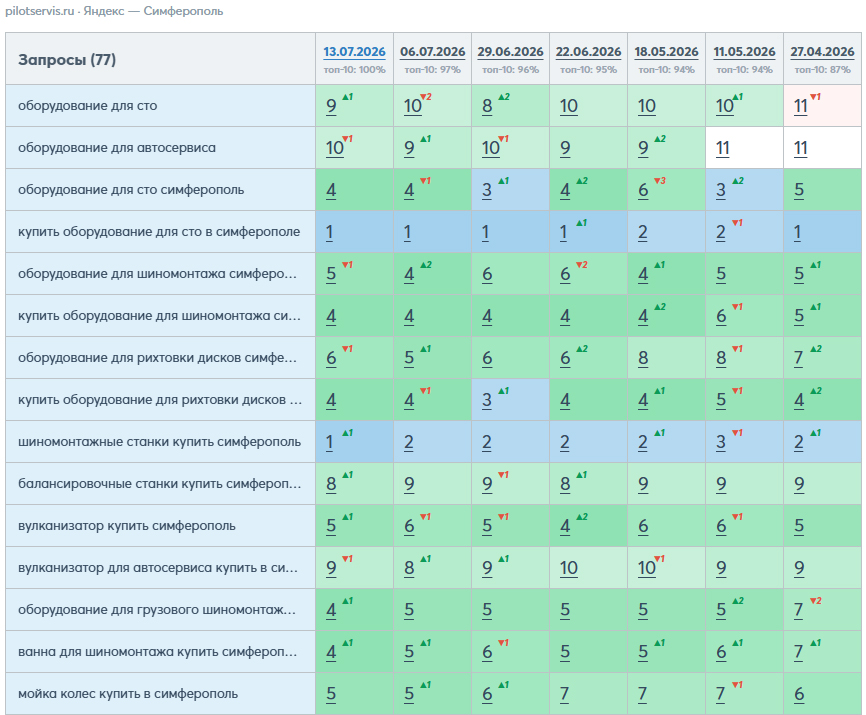Open position 9 for 'оборудование для сто' on 13.07.2026
This screenshot has width=866, height=715.
331,106
